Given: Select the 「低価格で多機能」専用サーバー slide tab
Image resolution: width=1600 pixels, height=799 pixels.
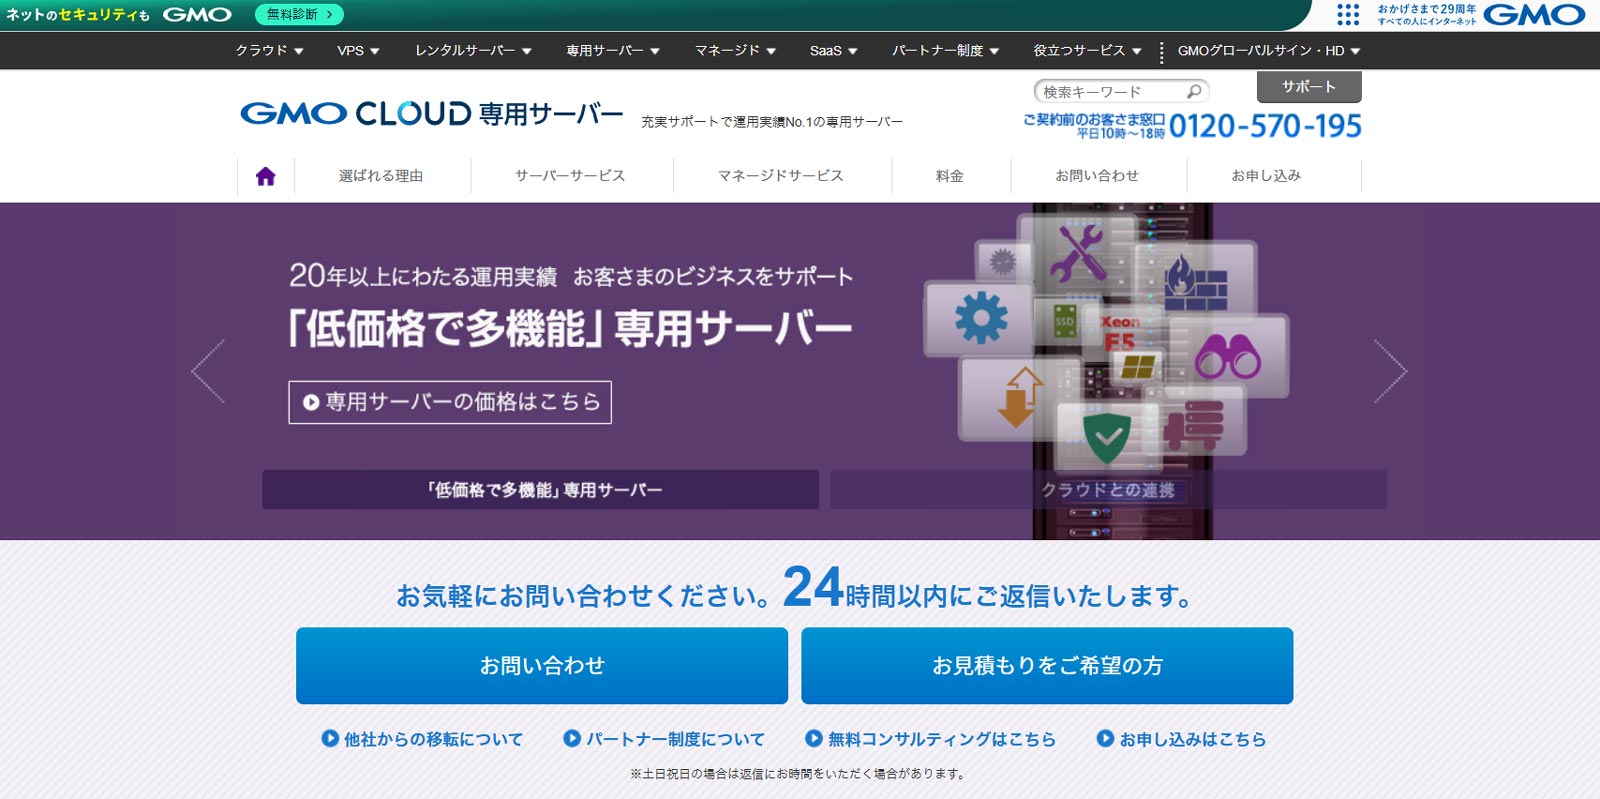Looking at the screenshot, I should pyautogui.click(x=541, y=490).
